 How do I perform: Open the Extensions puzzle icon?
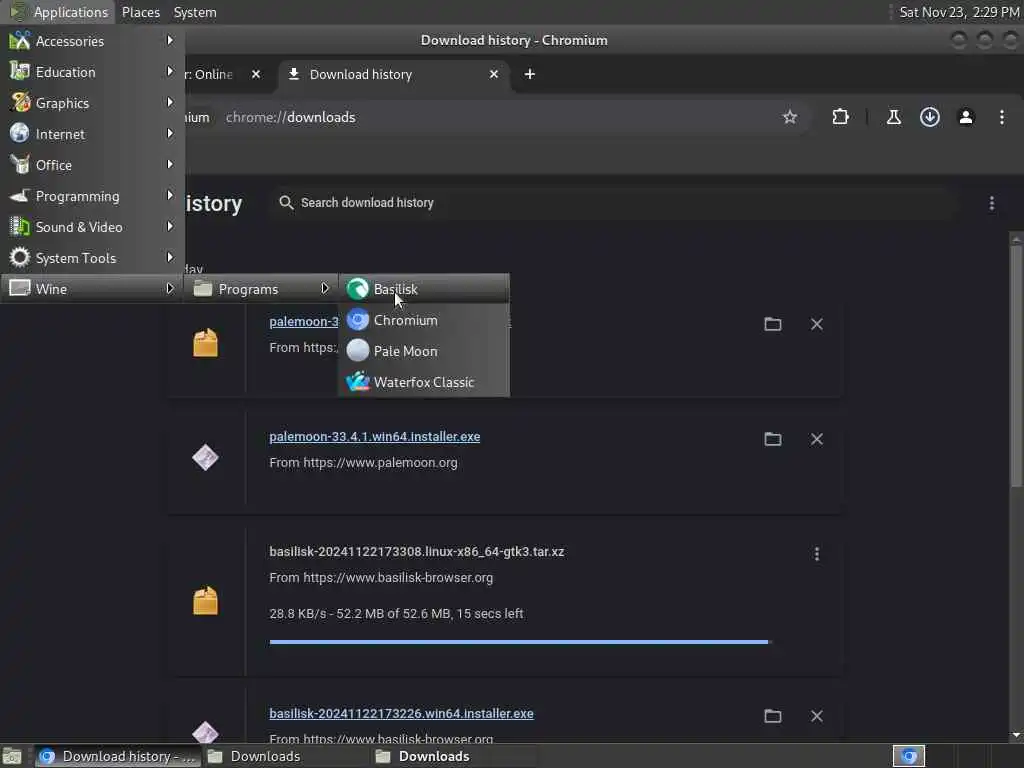840,117
